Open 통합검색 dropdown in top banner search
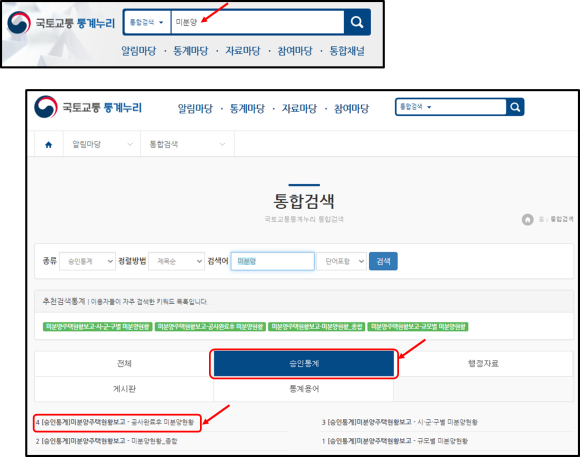Image resolution: width=580 pixels, height=457 pixels. 147,22
